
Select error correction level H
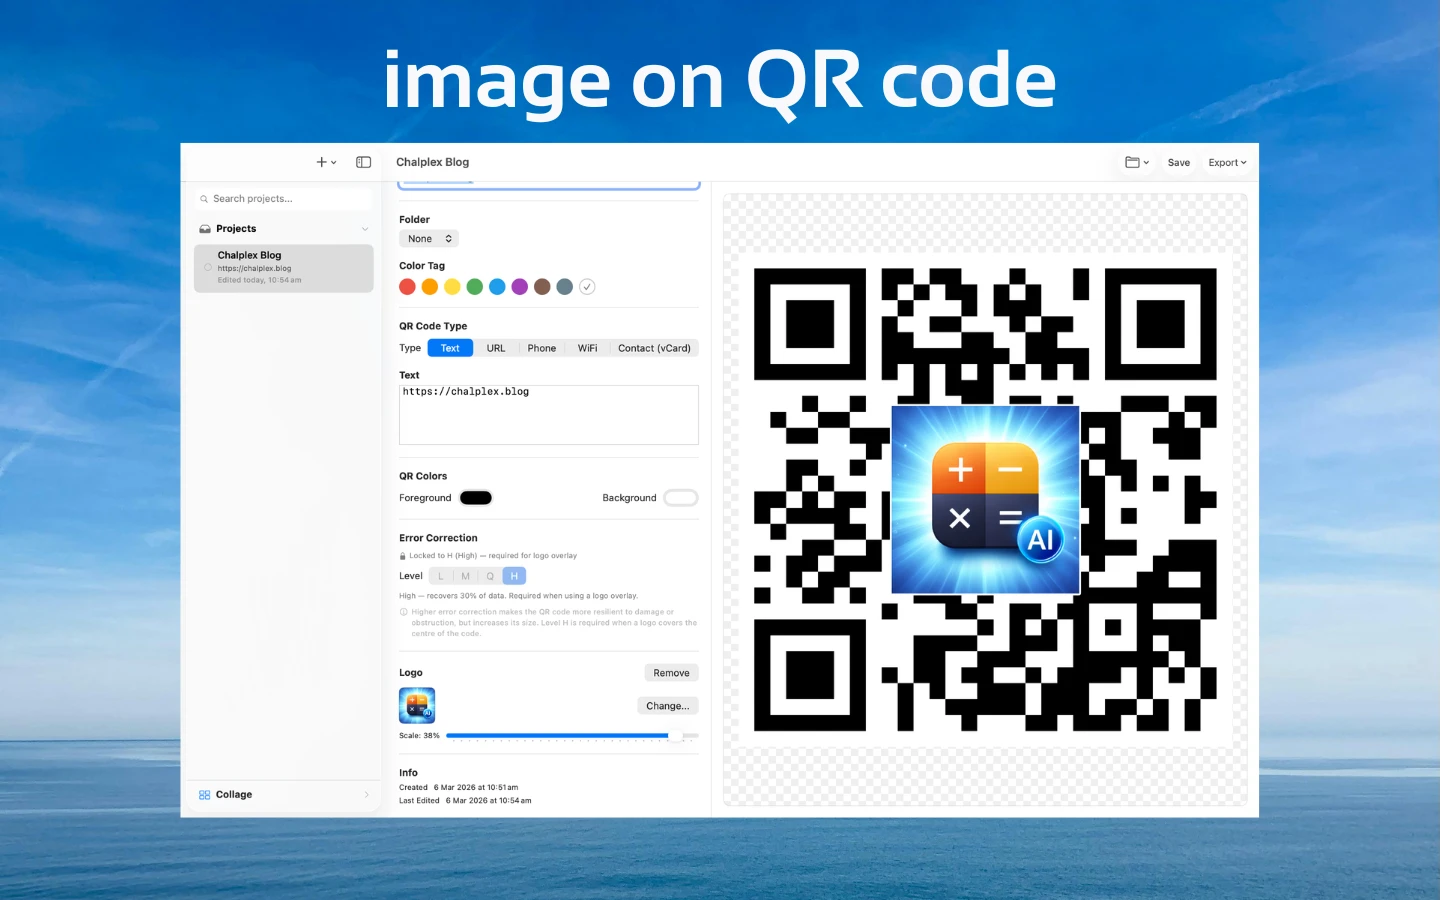[514, 575]
